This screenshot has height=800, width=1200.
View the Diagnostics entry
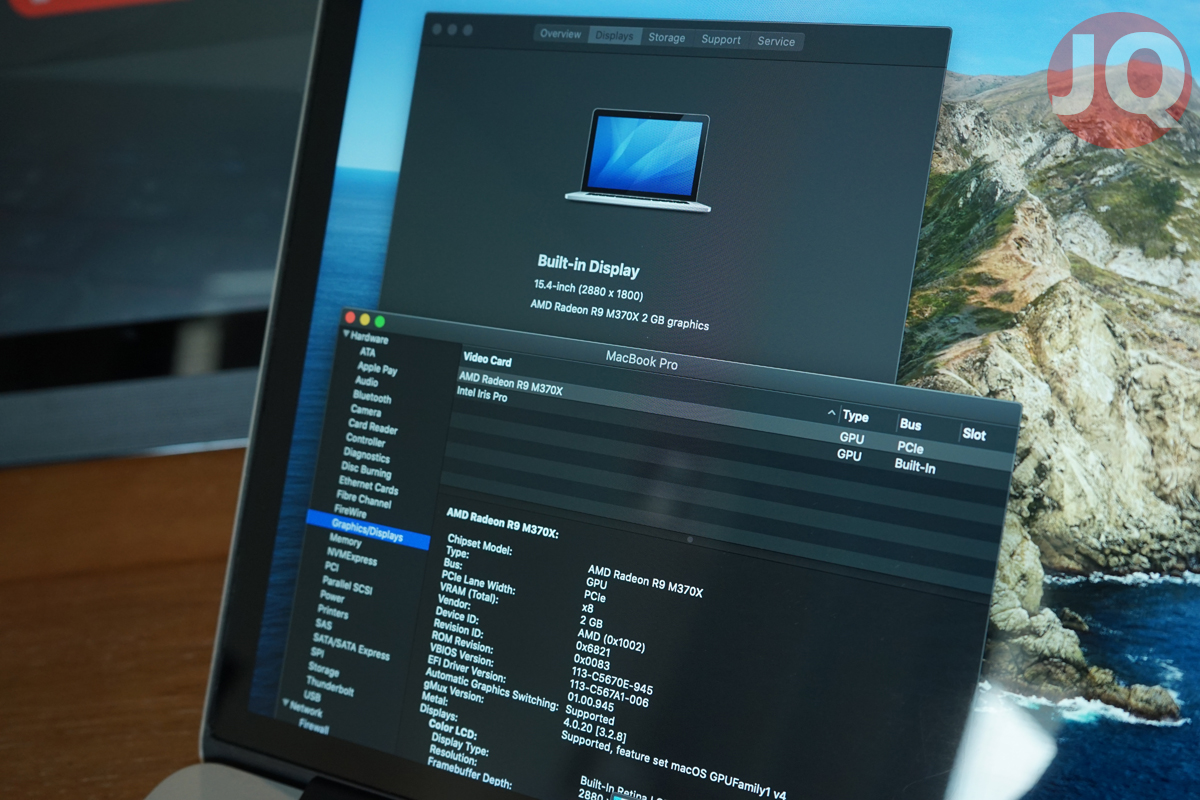click(366, 455)
